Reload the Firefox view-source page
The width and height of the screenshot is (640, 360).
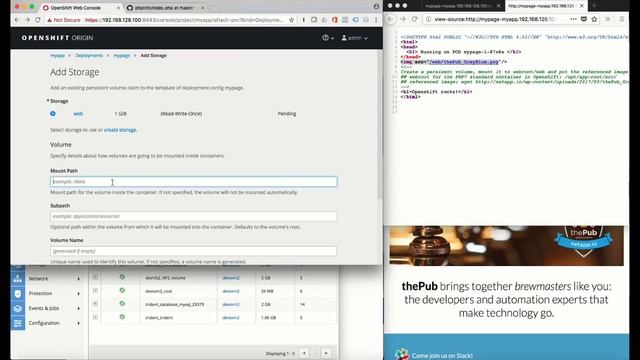[x=414, y=19]
